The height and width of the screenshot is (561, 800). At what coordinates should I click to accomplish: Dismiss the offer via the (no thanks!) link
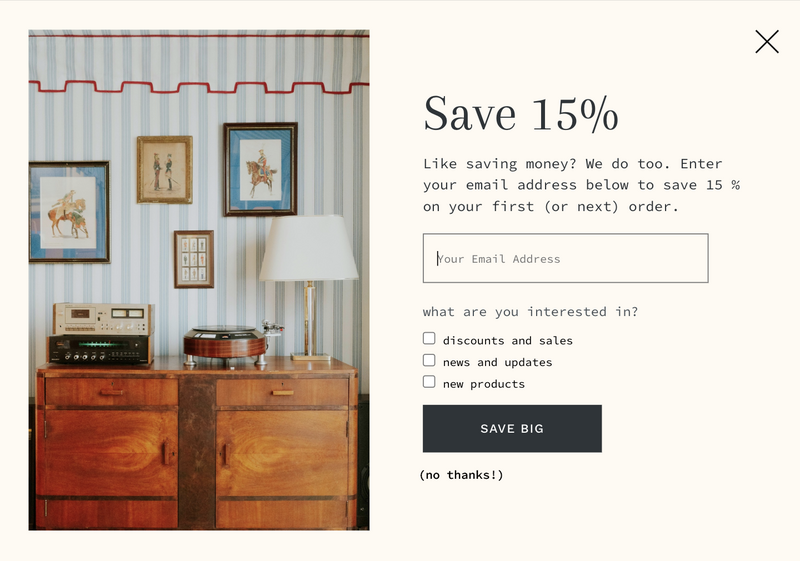tap(461, 475)
